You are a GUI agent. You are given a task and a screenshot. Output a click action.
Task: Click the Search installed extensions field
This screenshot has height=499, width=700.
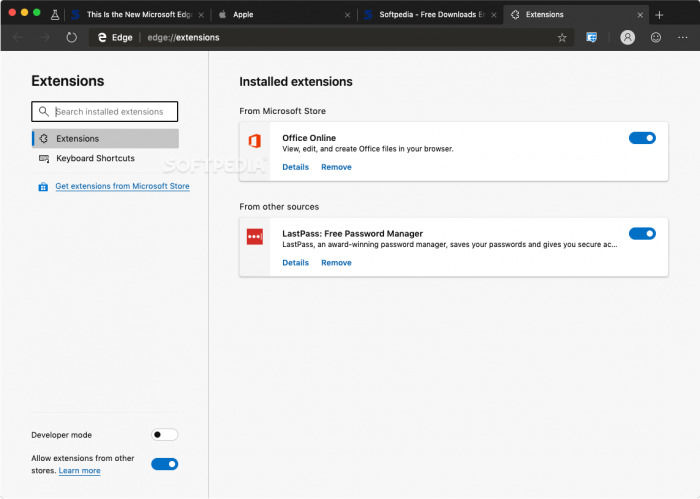click(x=112, y=112)
